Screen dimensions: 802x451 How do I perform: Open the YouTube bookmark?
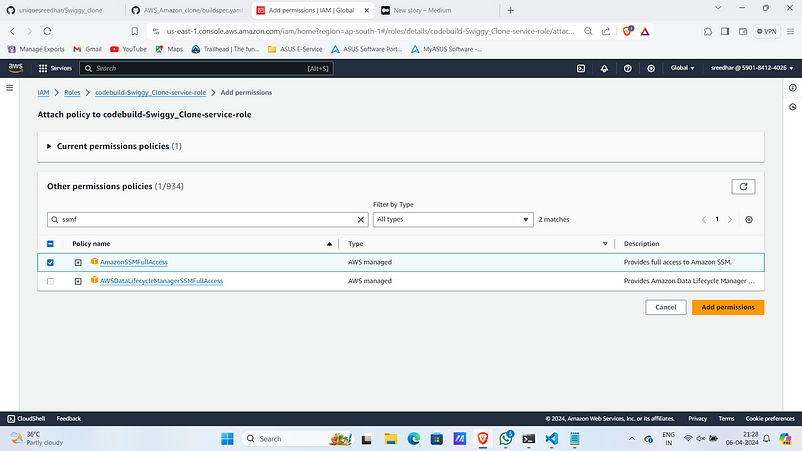pos(128,49)
